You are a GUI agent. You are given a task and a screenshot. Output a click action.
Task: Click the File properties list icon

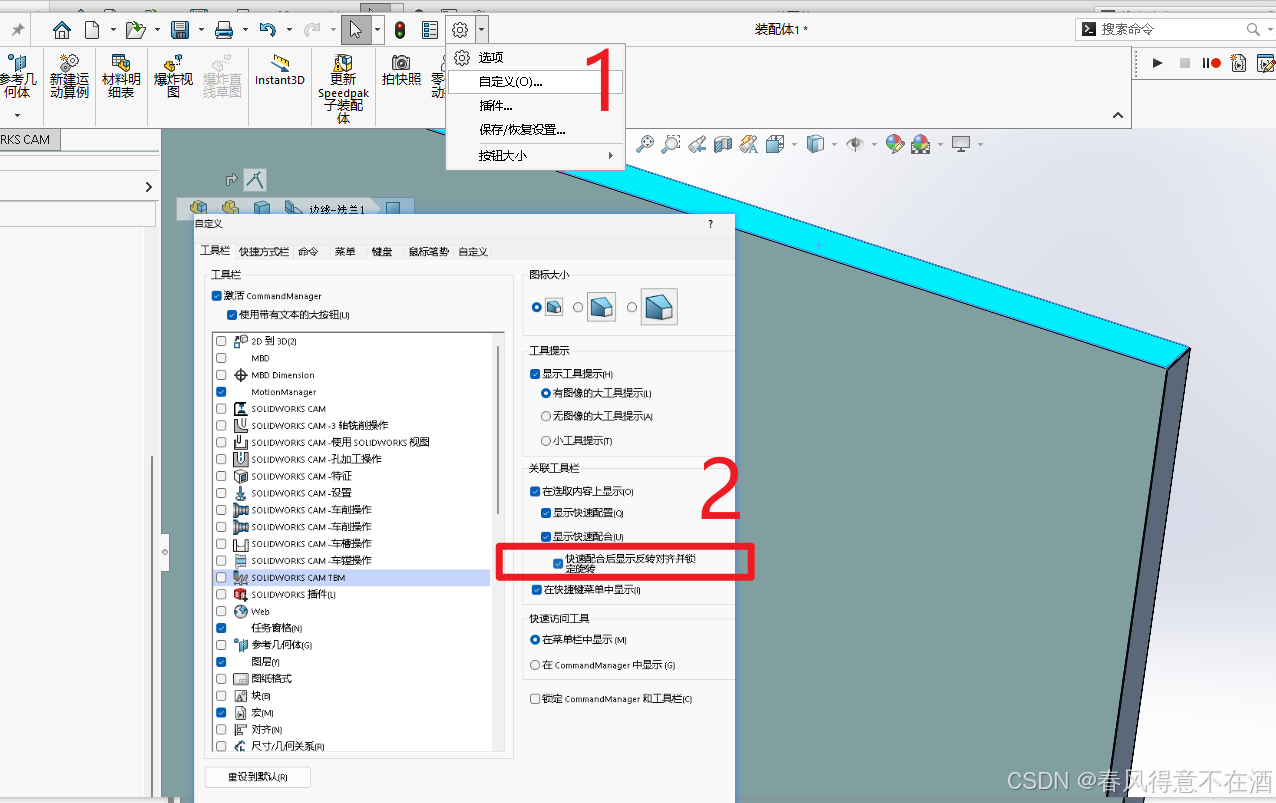[430, 30]
